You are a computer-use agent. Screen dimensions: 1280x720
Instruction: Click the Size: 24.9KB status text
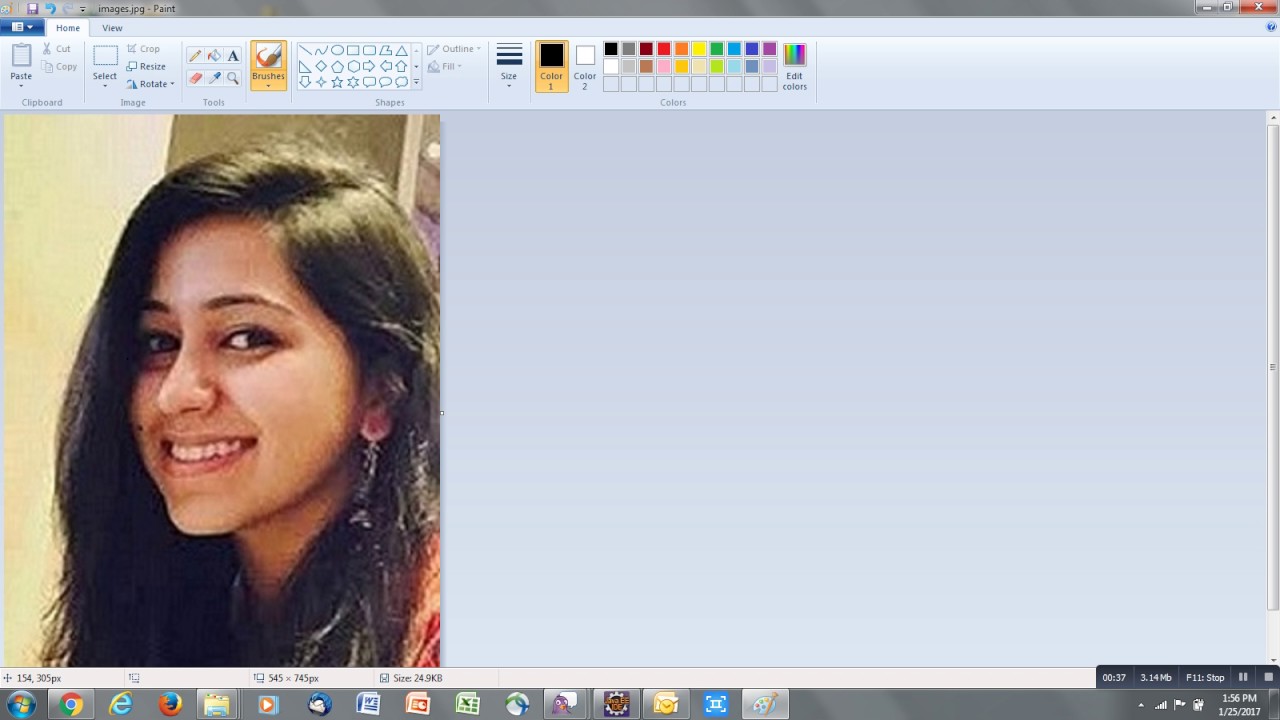click(417, 678)
